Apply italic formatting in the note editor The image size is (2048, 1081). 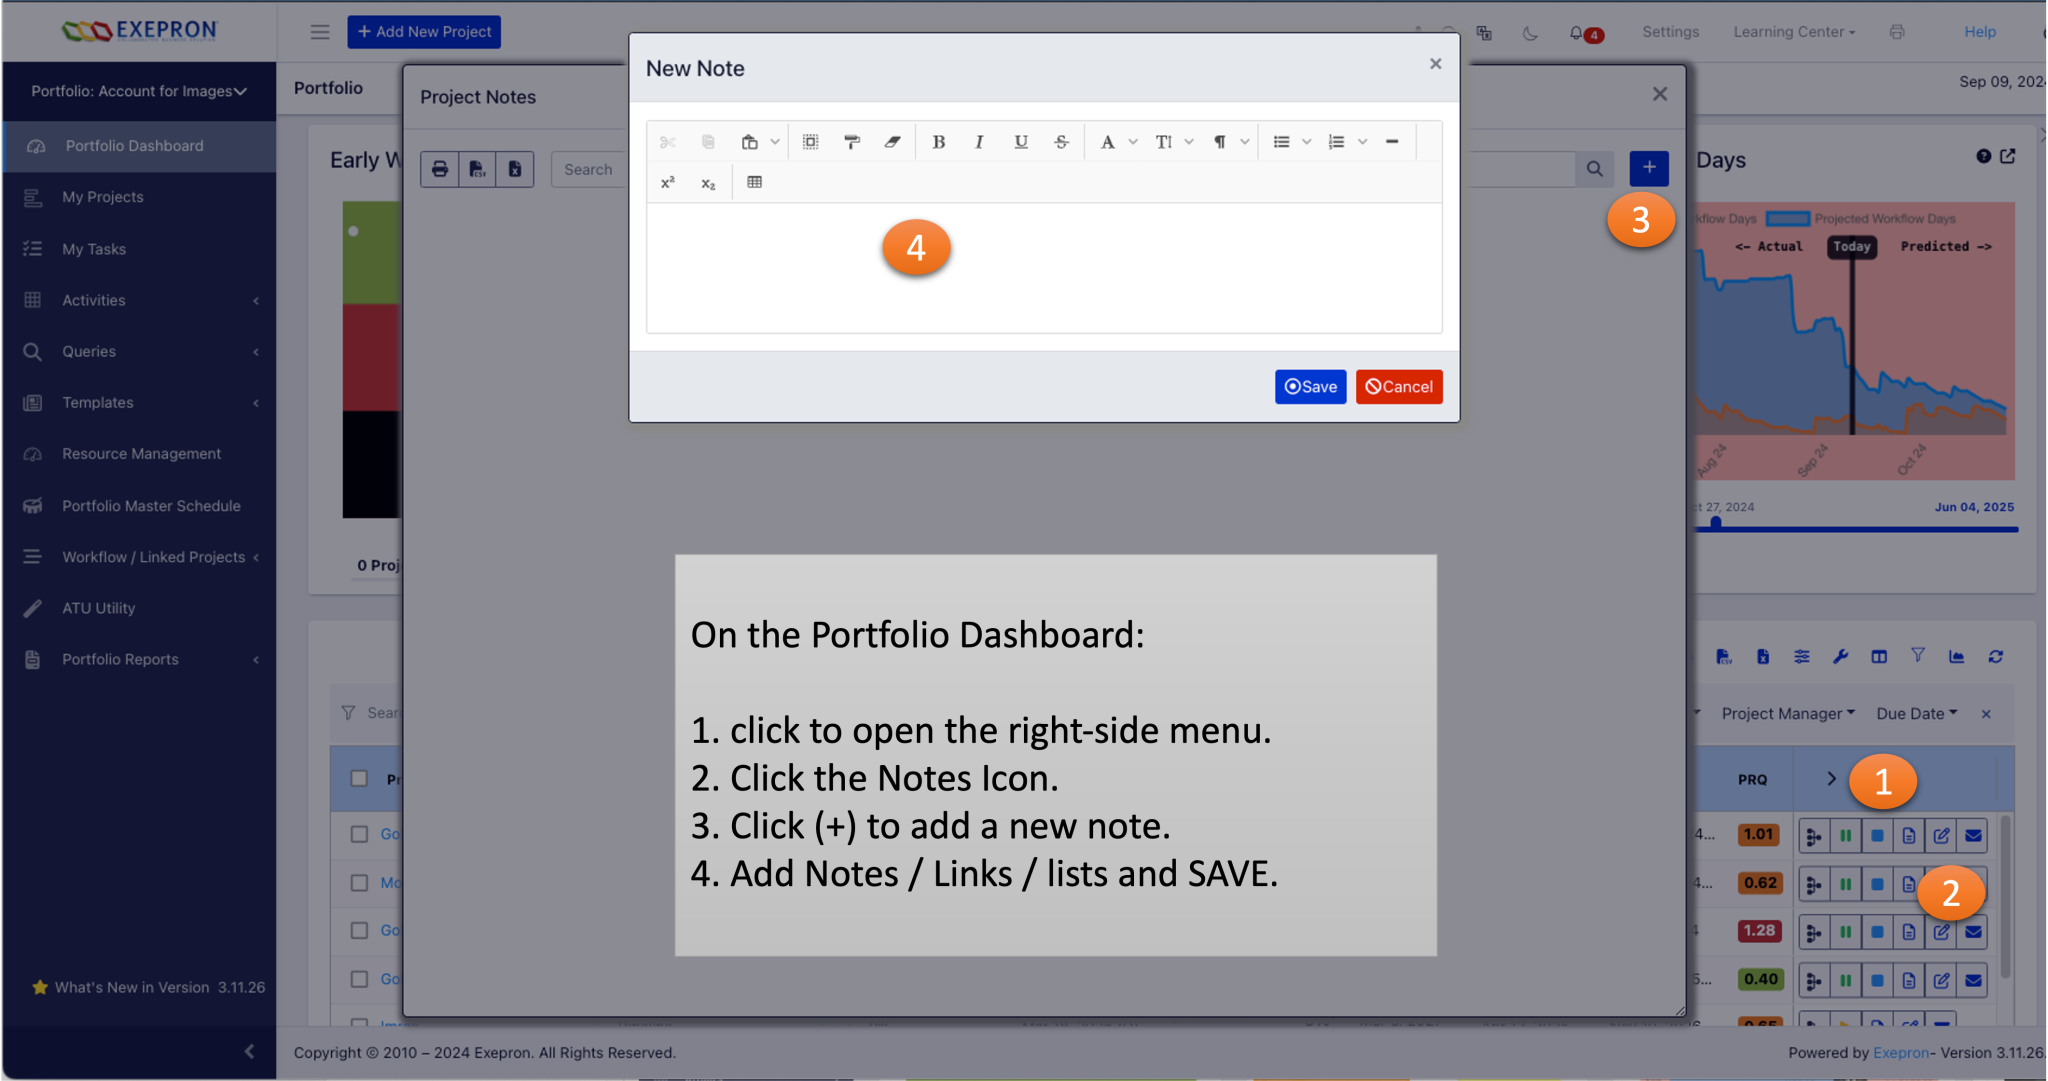(979, 142)
